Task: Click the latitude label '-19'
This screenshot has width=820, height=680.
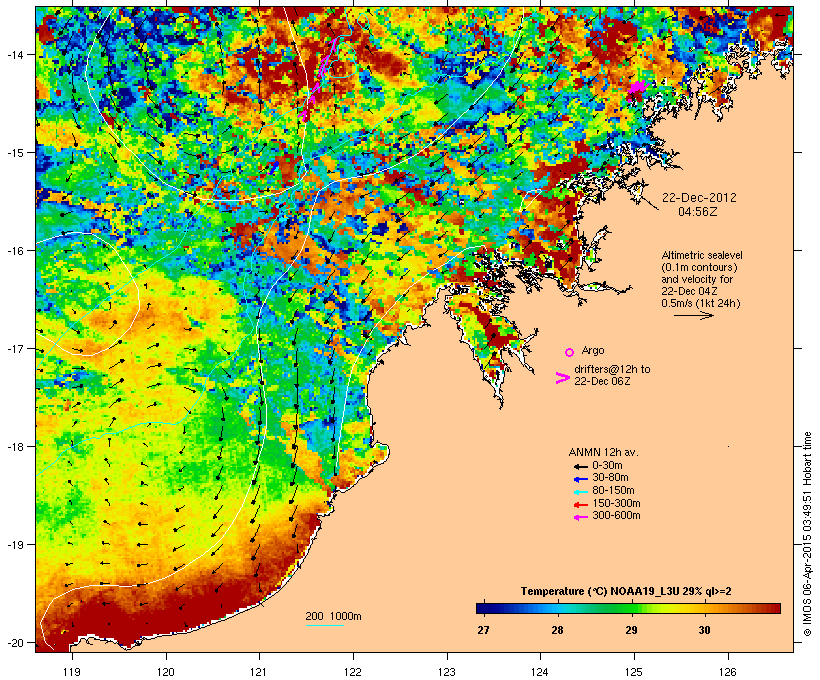Action: click(x=14, y=545)
